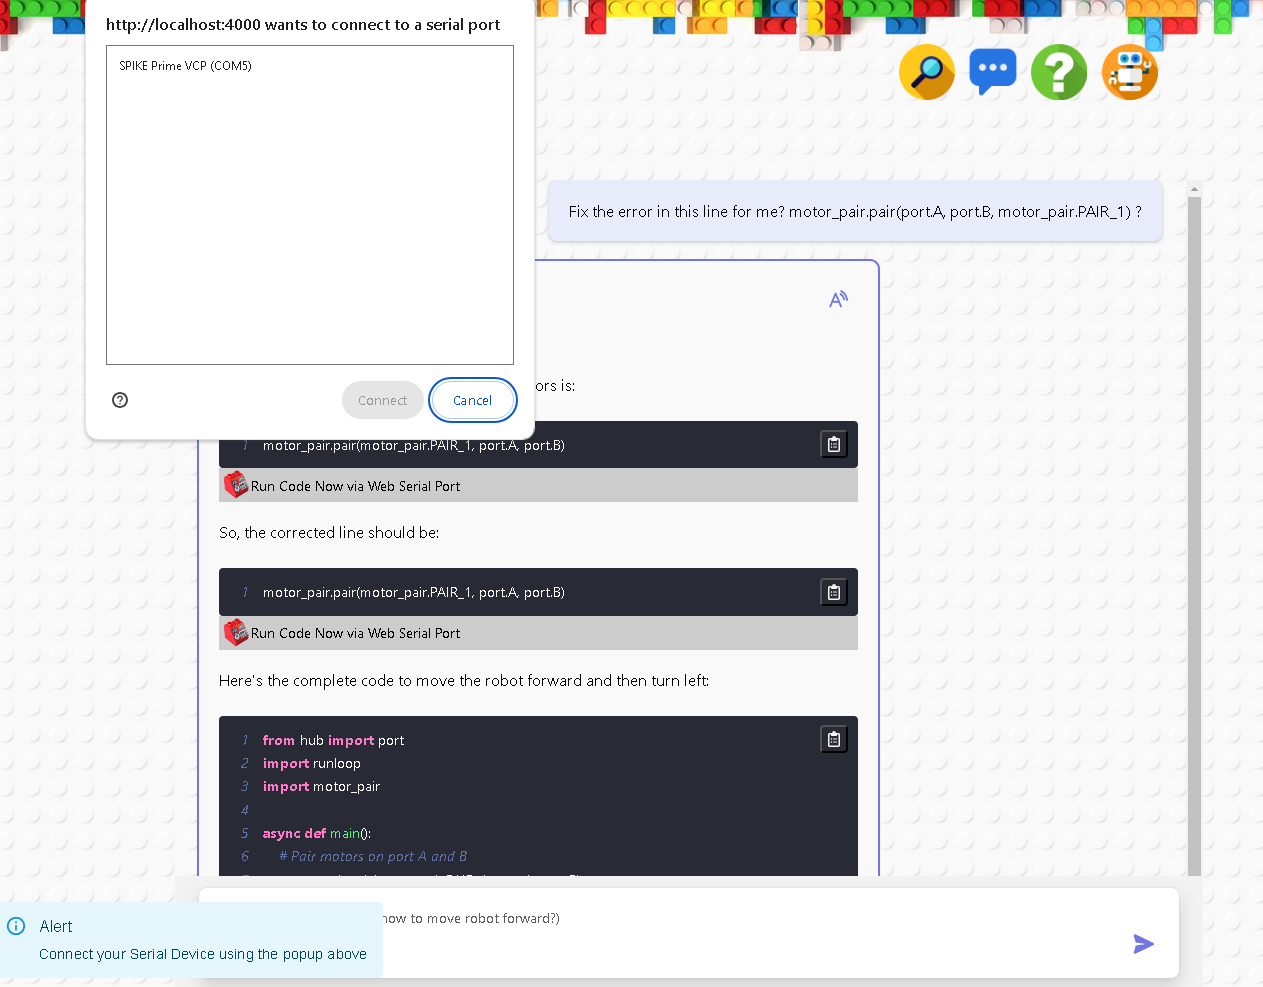Copy the first motor_pair code snippet
Viewport: 1263px width, 987px height.
pos(834,444)
